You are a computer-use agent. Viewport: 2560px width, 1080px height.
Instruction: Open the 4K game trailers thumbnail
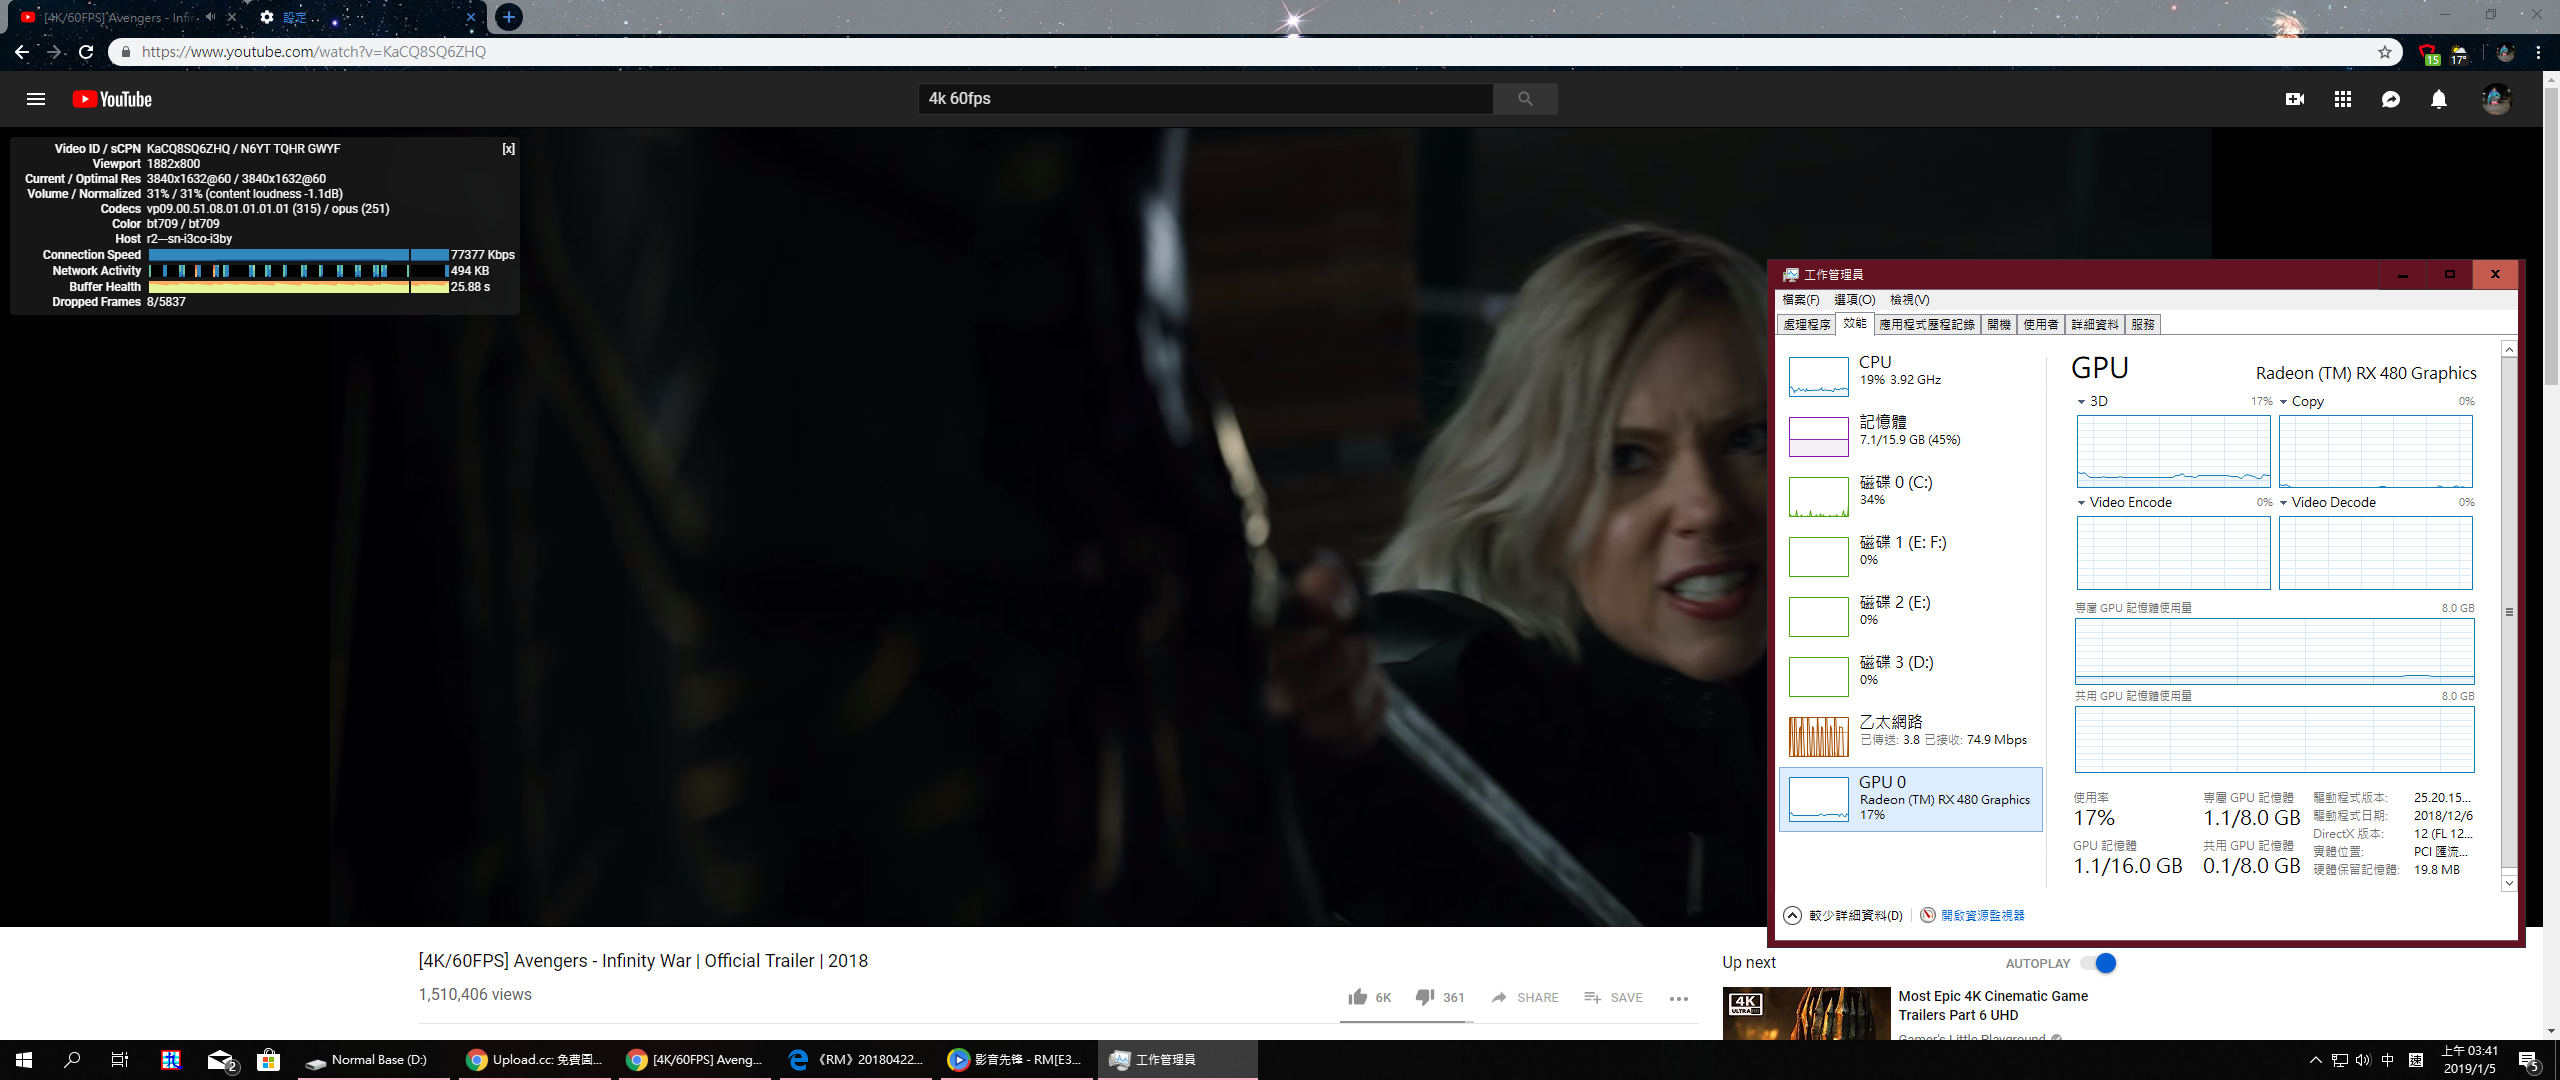(1806, 1014)
